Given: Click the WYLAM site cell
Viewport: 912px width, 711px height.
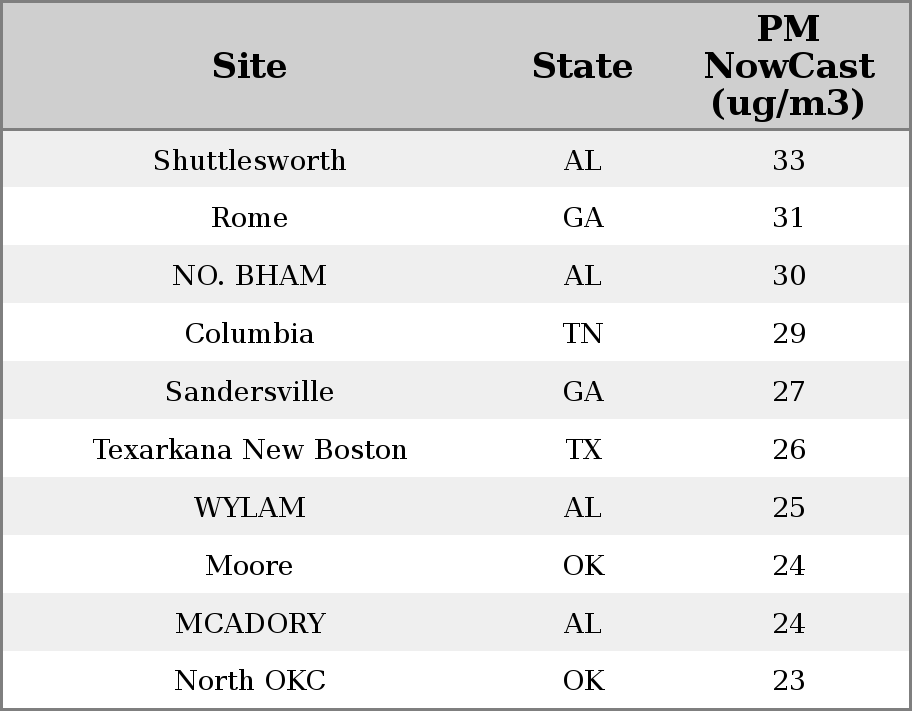Looking at the screenshot, I should (x=249, y=508).
